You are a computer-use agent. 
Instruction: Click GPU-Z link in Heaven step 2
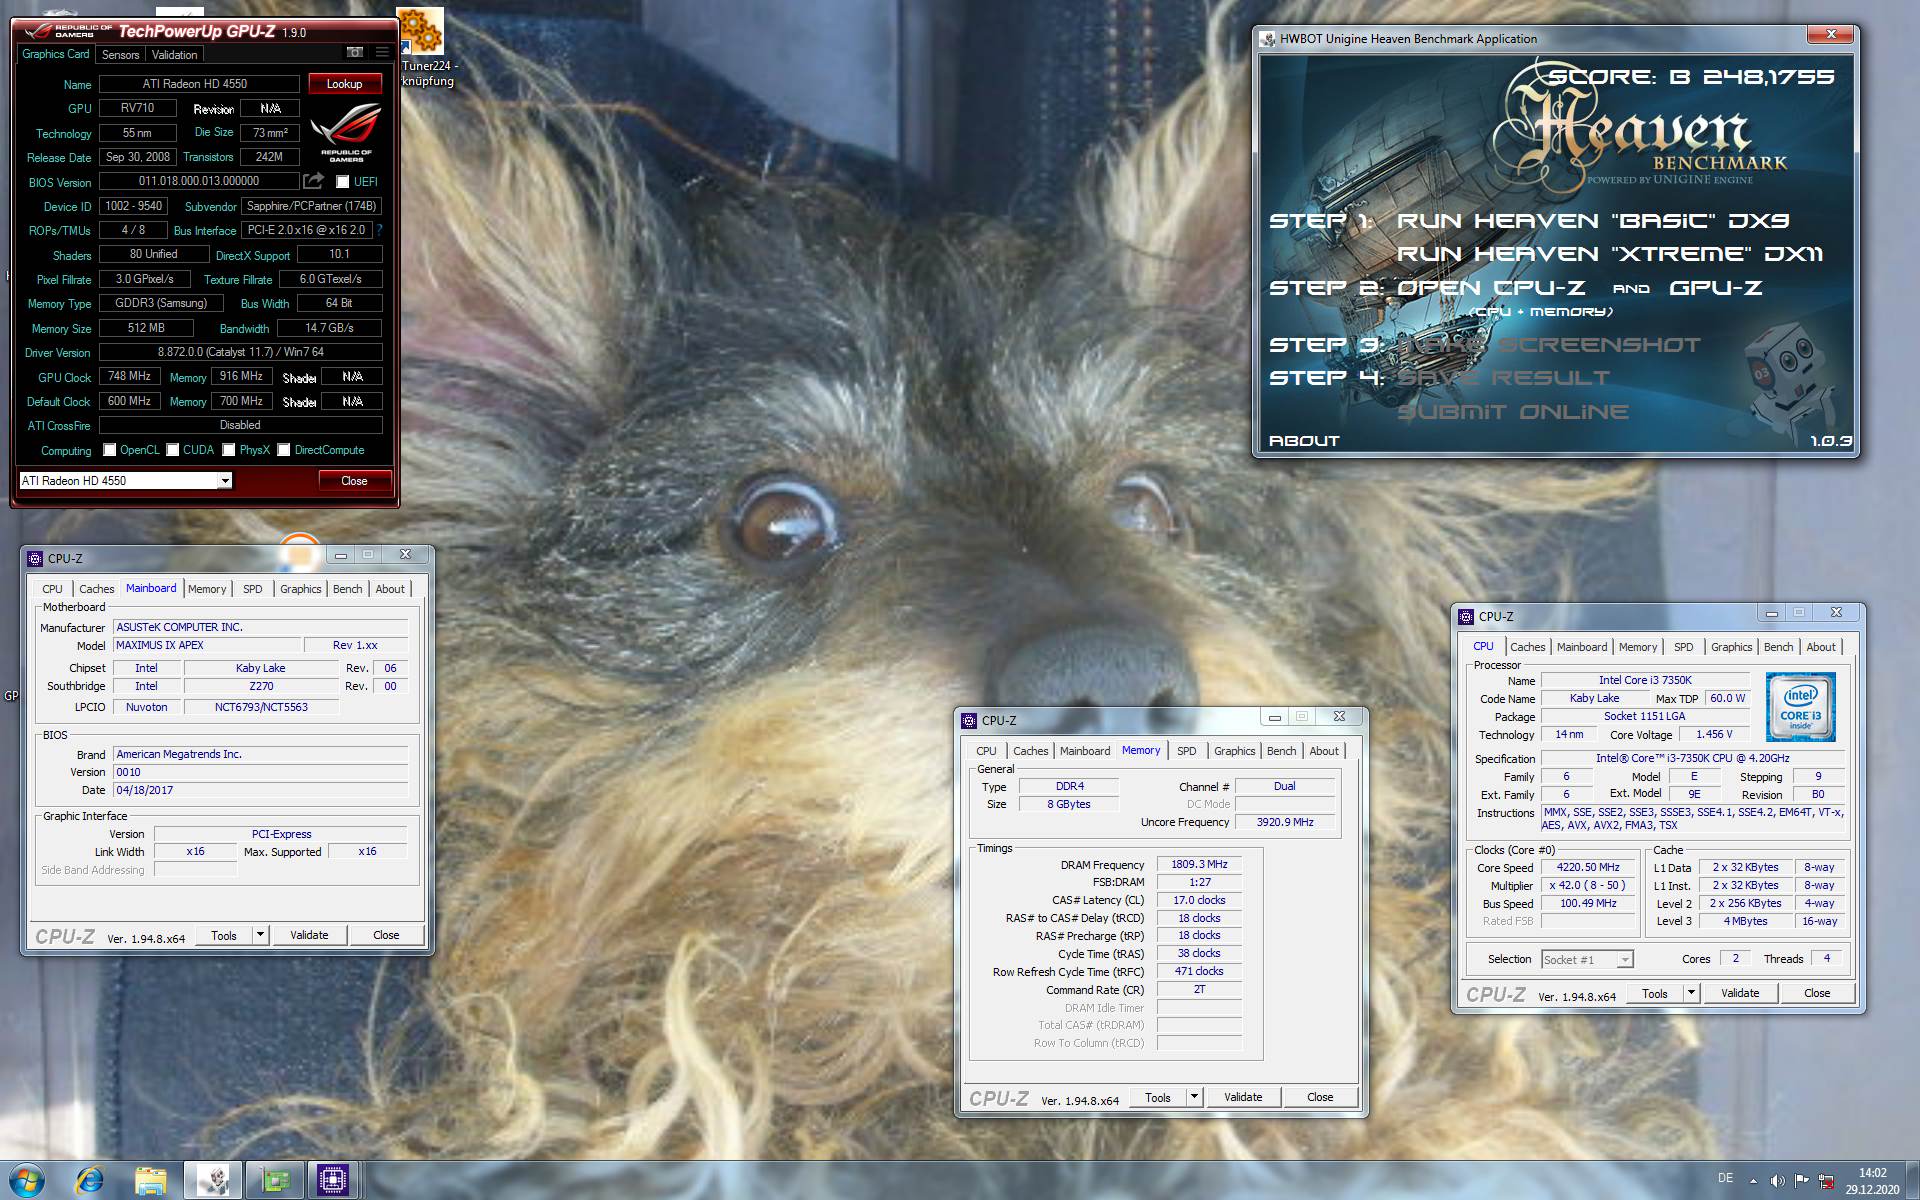[1716, 288]
